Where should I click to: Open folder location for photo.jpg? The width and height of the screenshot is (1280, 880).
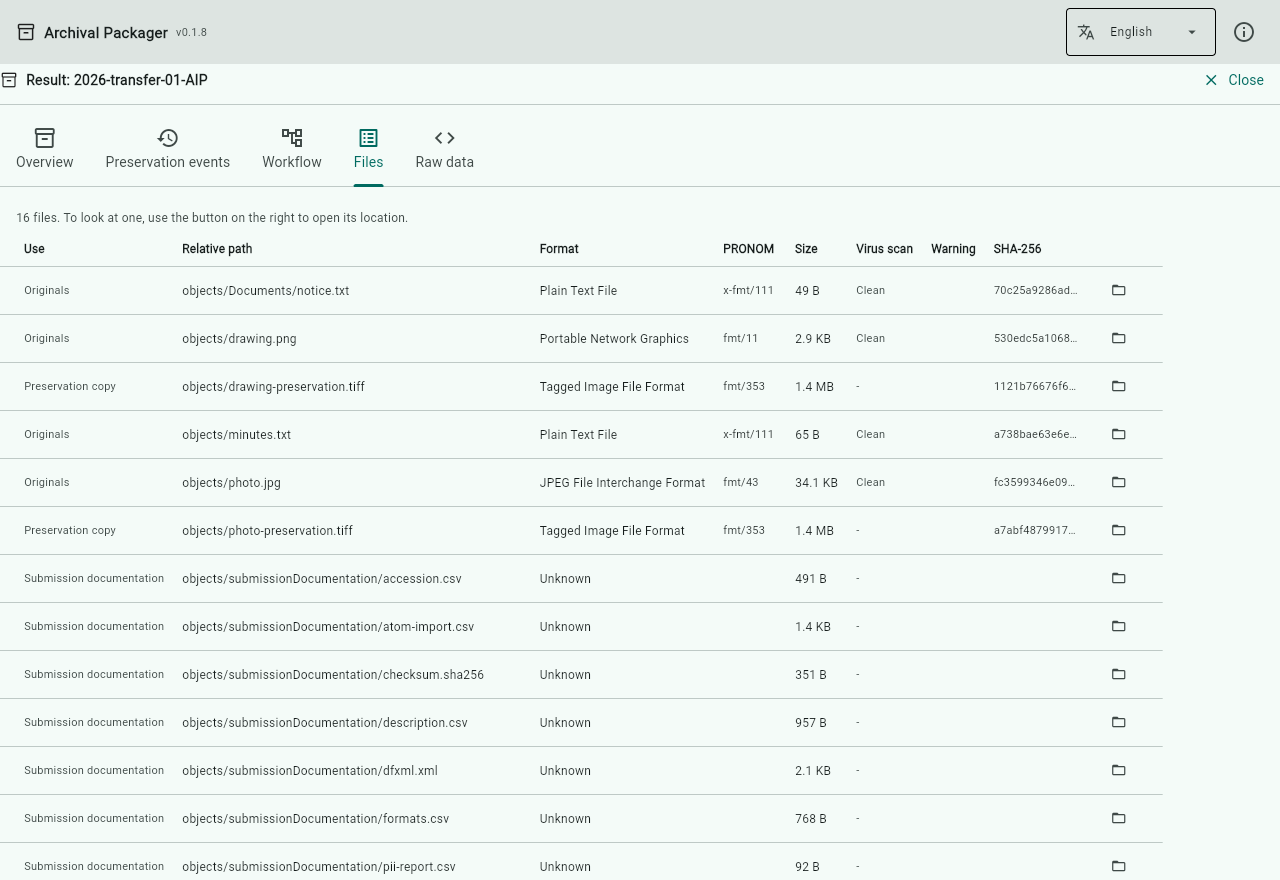pos(1119,482)
